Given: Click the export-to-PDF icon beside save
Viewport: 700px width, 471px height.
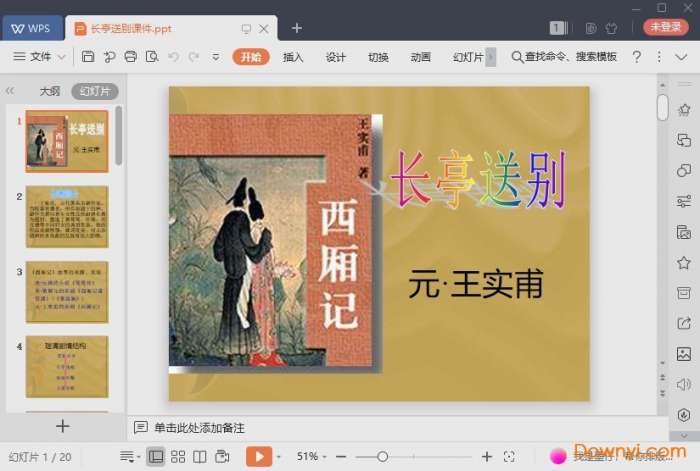Looking at the screenshot, I should 109,57.
